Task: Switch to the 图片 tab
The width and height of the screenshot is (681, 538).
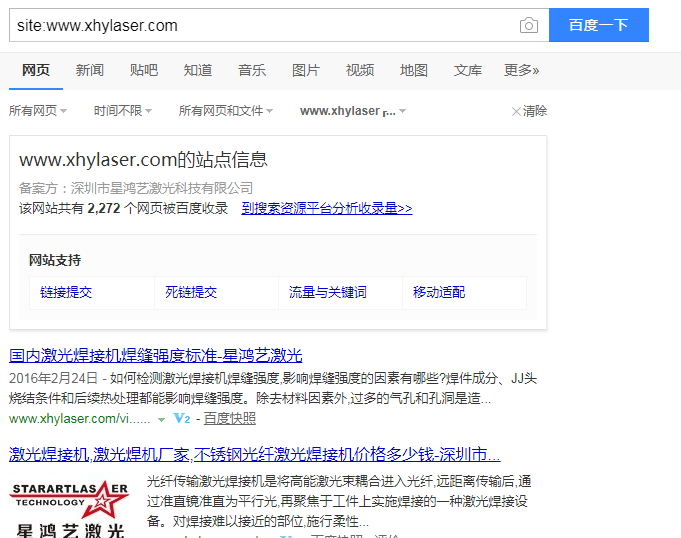Action: point(305,70)
